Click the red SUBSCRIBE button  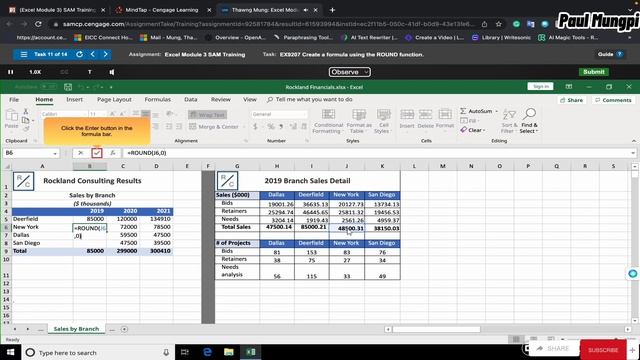(x=603, y=350)
